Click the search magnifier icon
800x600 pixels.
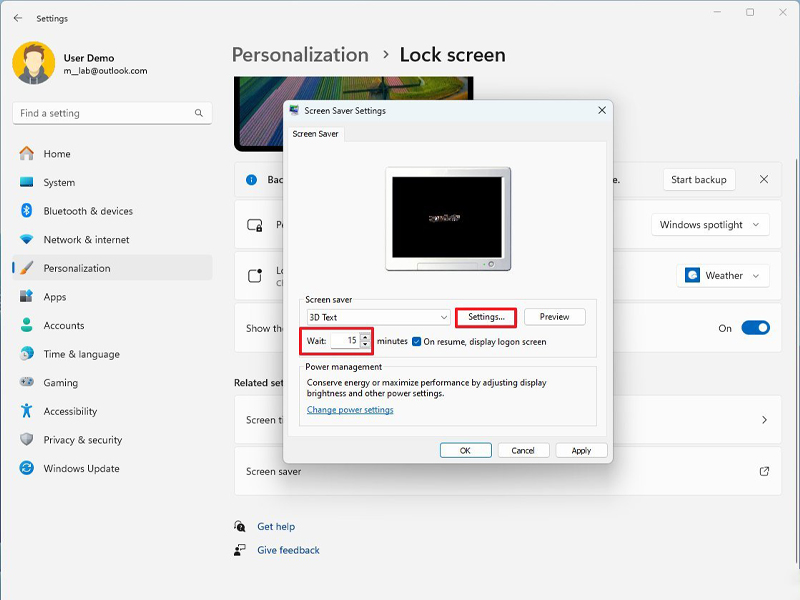(x=198, y=113)
